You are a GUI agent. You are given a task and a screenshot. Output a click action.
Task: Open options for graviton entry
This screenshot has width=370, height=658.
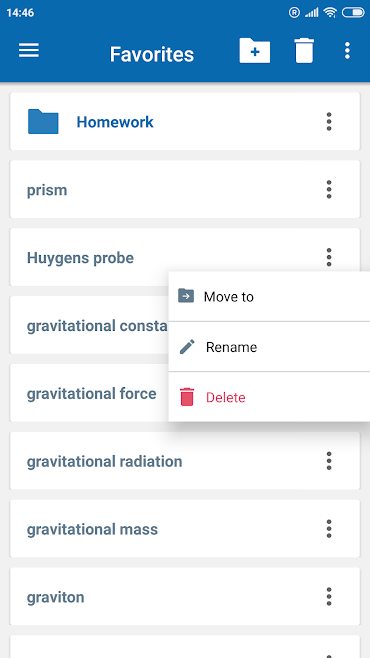tap(329, 597)
